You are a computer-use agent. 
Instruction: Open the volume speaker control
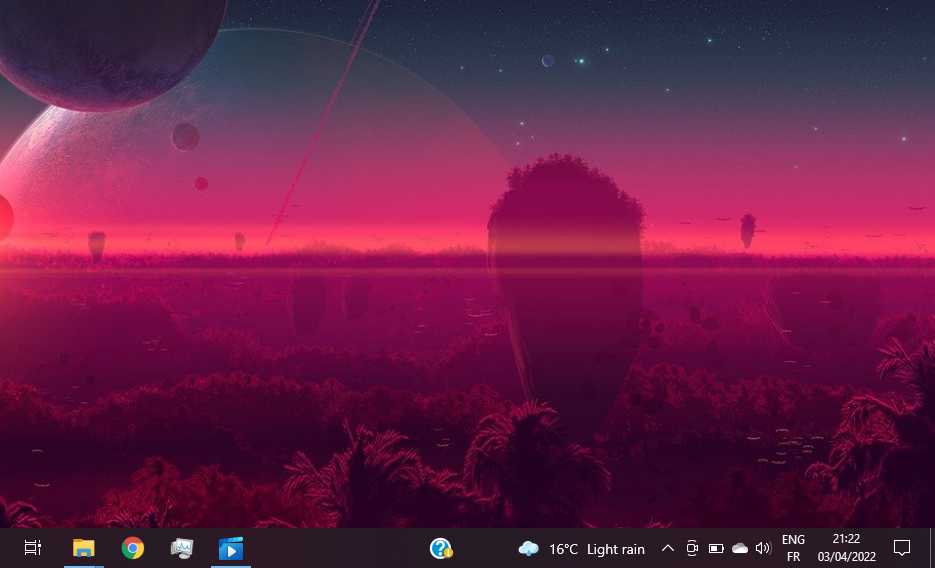763,548
